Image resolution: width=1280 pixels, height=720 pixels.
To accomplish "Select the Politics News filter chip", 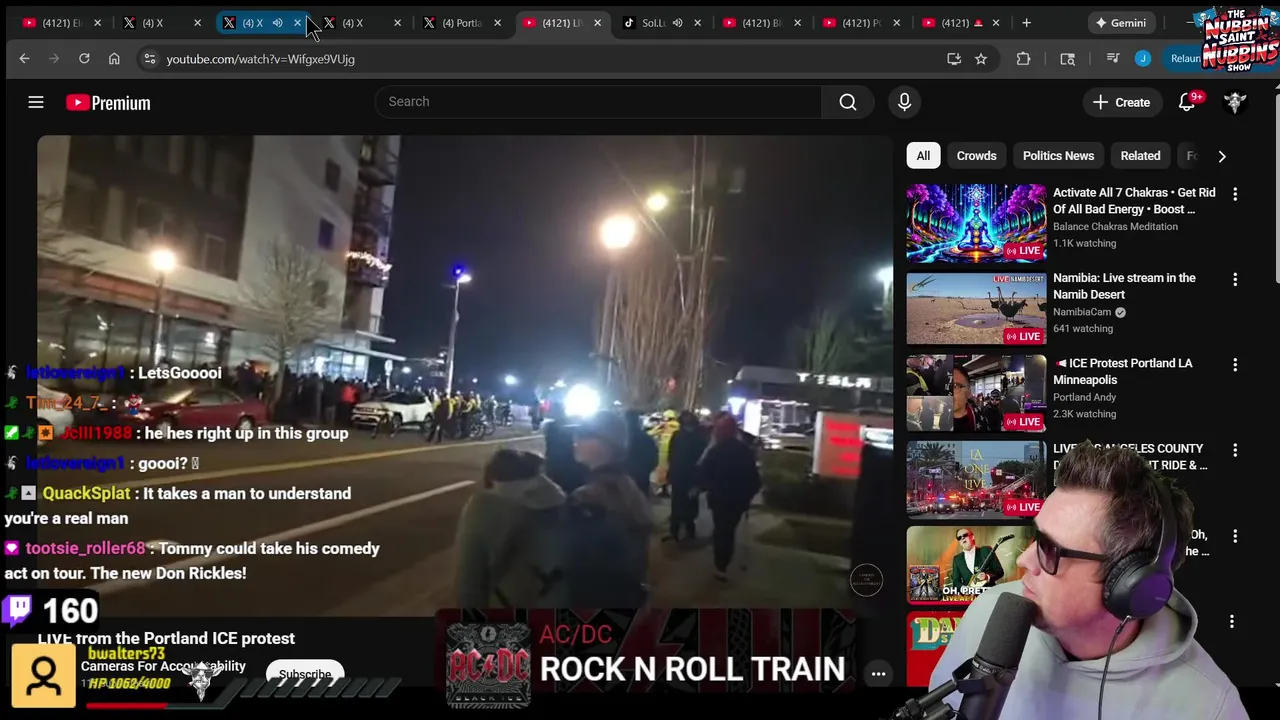I will (1058, 156).
